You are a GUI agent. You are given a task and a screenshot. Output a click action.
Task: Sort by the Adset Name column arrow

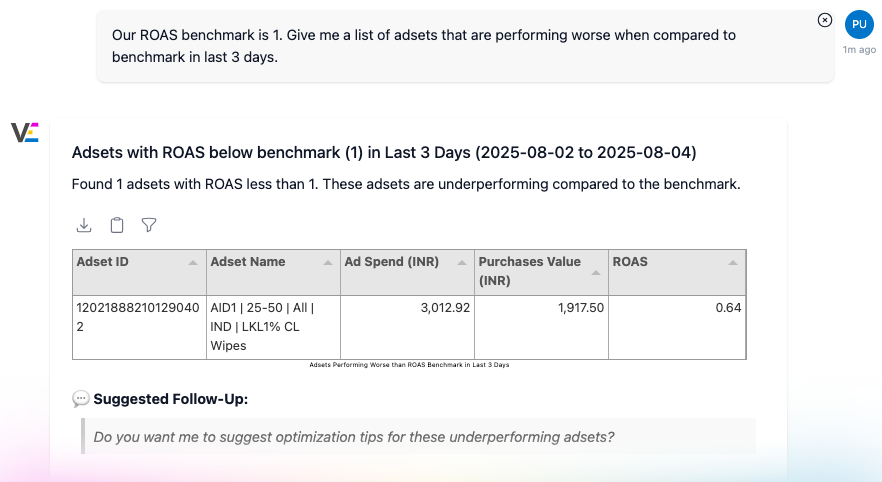[327, 262]
